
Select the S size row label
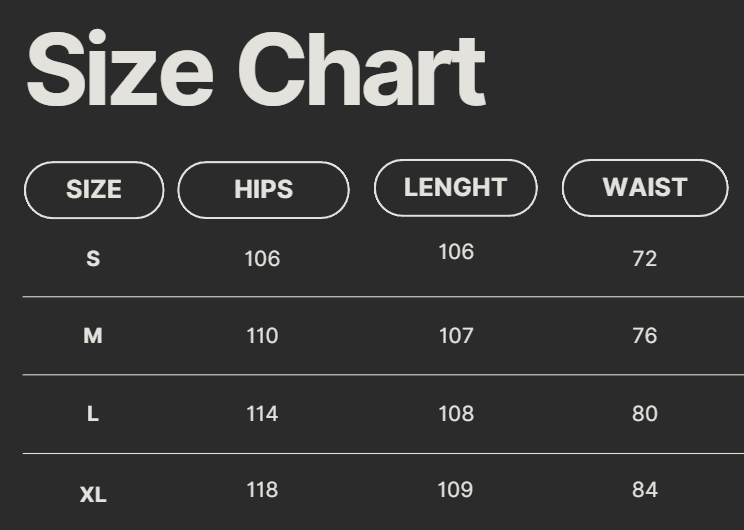click(x=93, y=259)
